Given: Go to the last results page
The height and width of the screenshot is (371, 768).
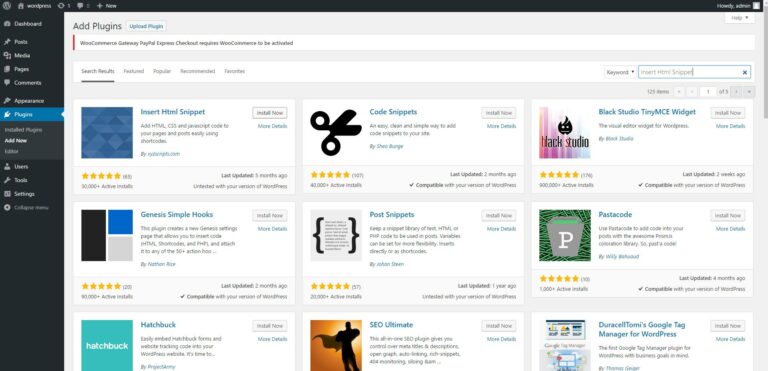Looking at the screenshot, I should pyautogui.click(x=749, y=92).
